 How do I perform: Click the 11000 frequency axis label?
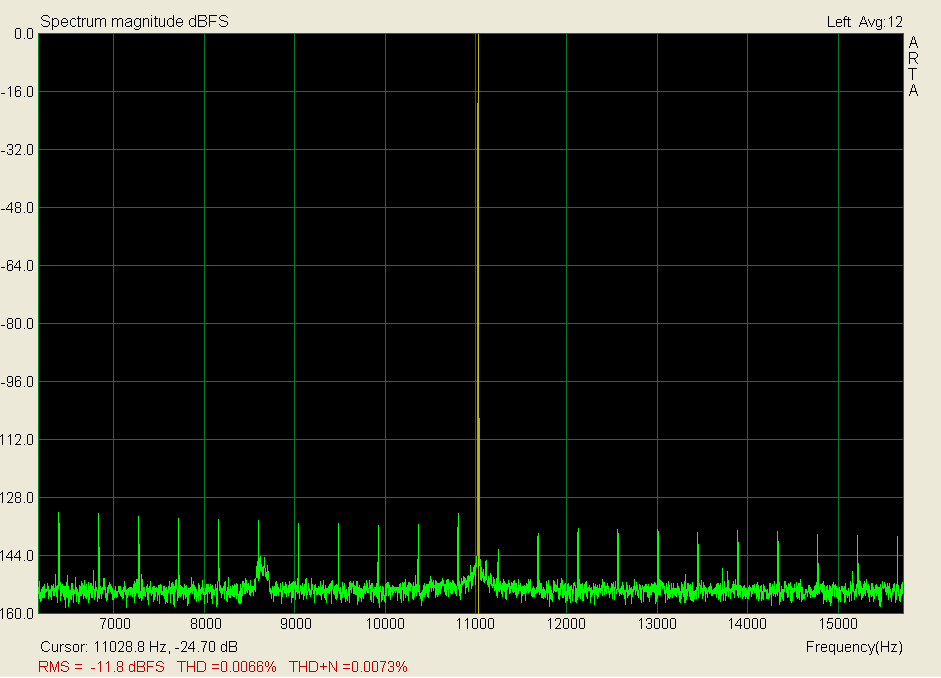pyautogui.click(x=475, y=624)
